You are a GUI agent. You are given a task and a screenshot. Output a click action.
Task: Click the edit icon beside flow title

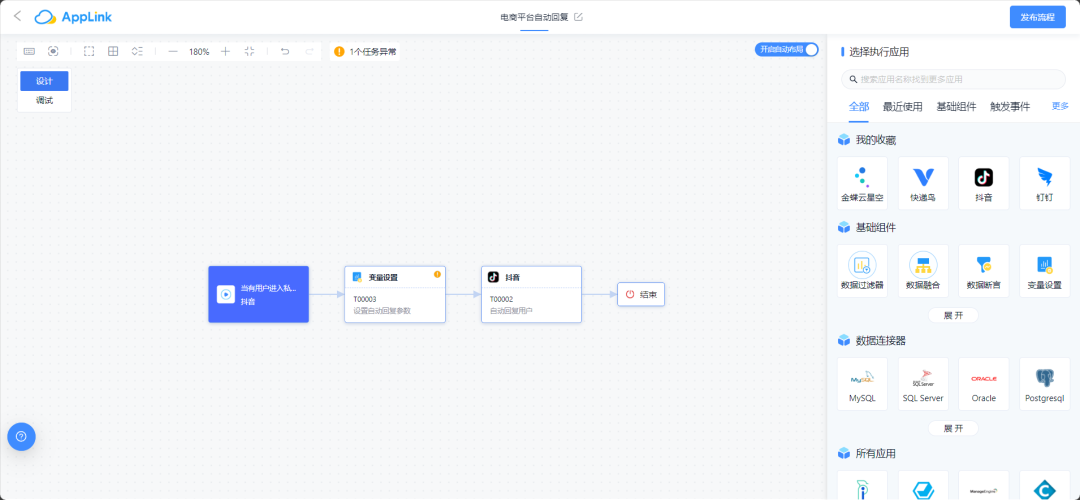[578, 17]
